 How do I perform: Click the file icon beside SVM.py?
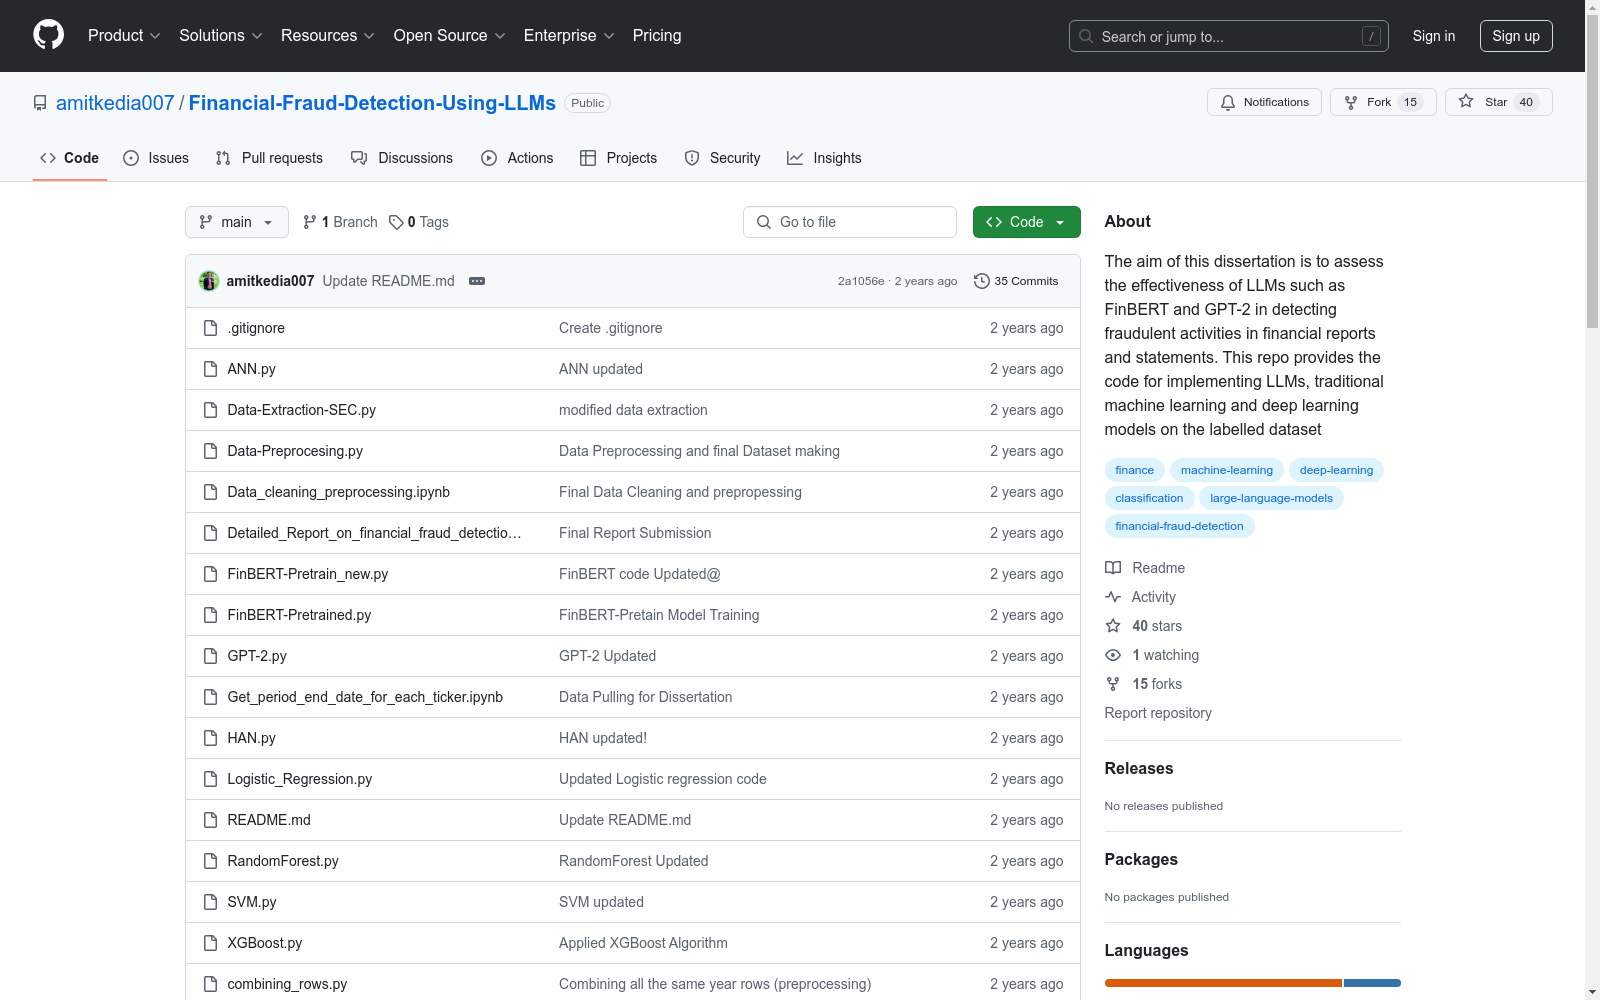(x=210, y=902)
